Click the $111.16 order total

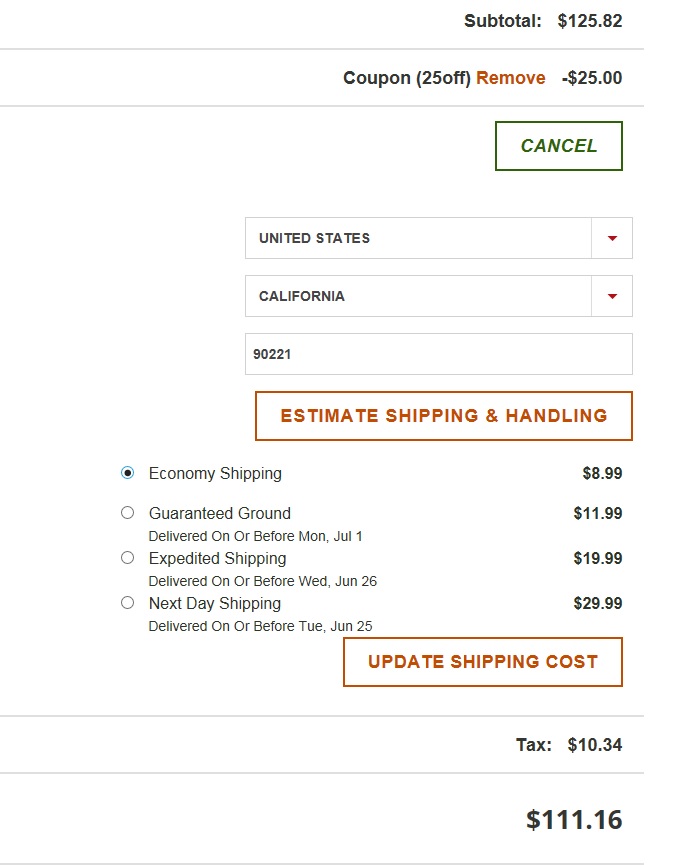point(574,820)
